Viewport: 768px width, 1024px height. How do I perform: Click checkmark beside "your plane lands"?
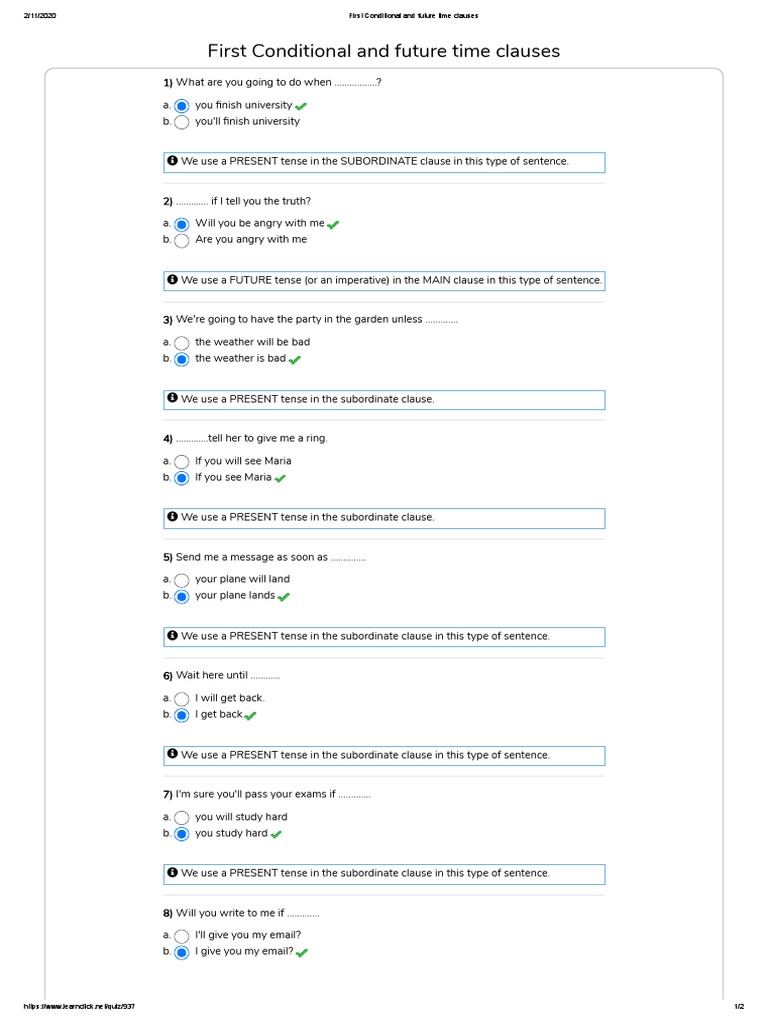point(284,597)
